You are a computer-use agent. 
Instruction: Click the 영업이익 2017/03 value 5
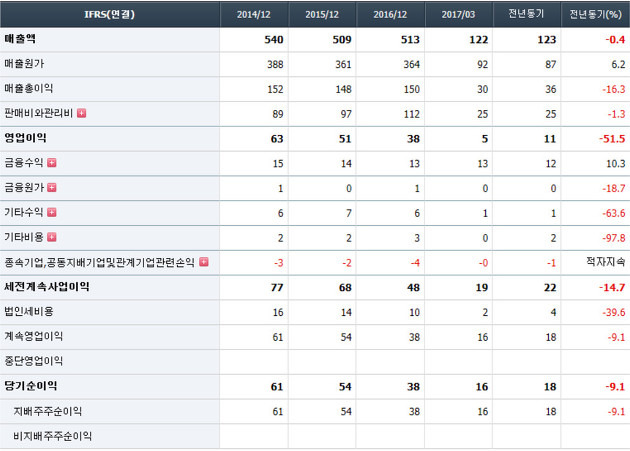click(485, 139)
